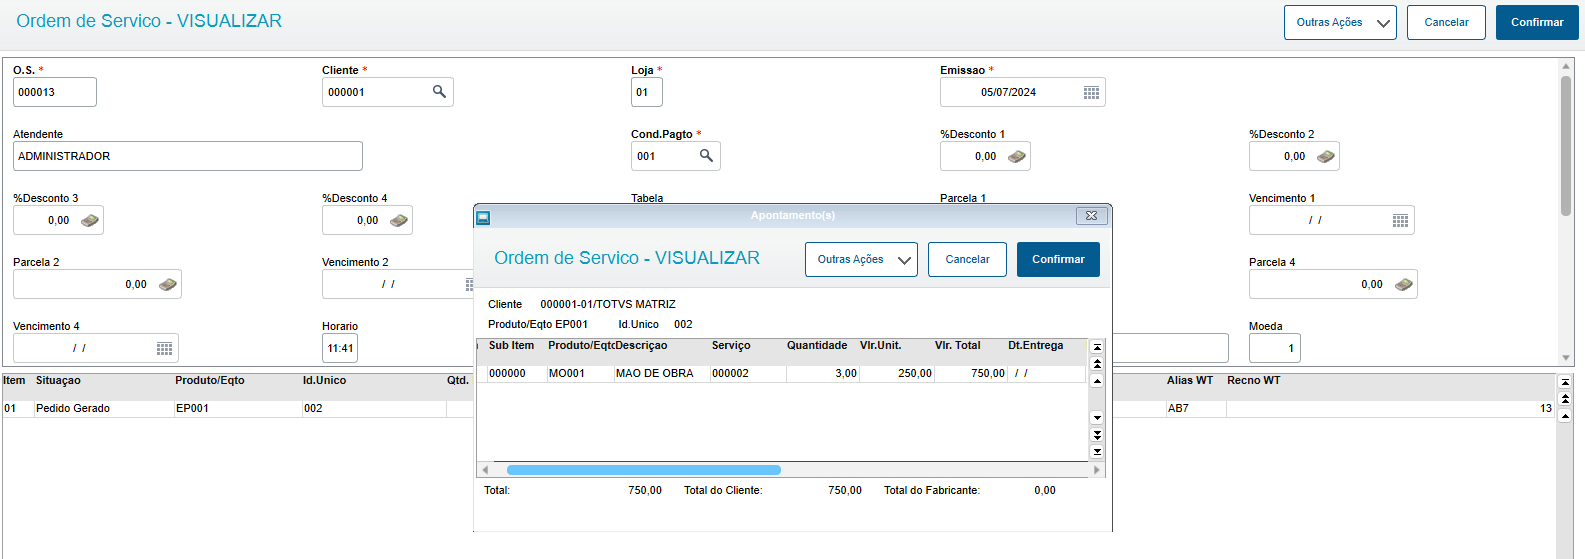The height and width of the screenshot is (559, 1585).
Task: Move up one row in main items grid
Action: (1565, 416)
